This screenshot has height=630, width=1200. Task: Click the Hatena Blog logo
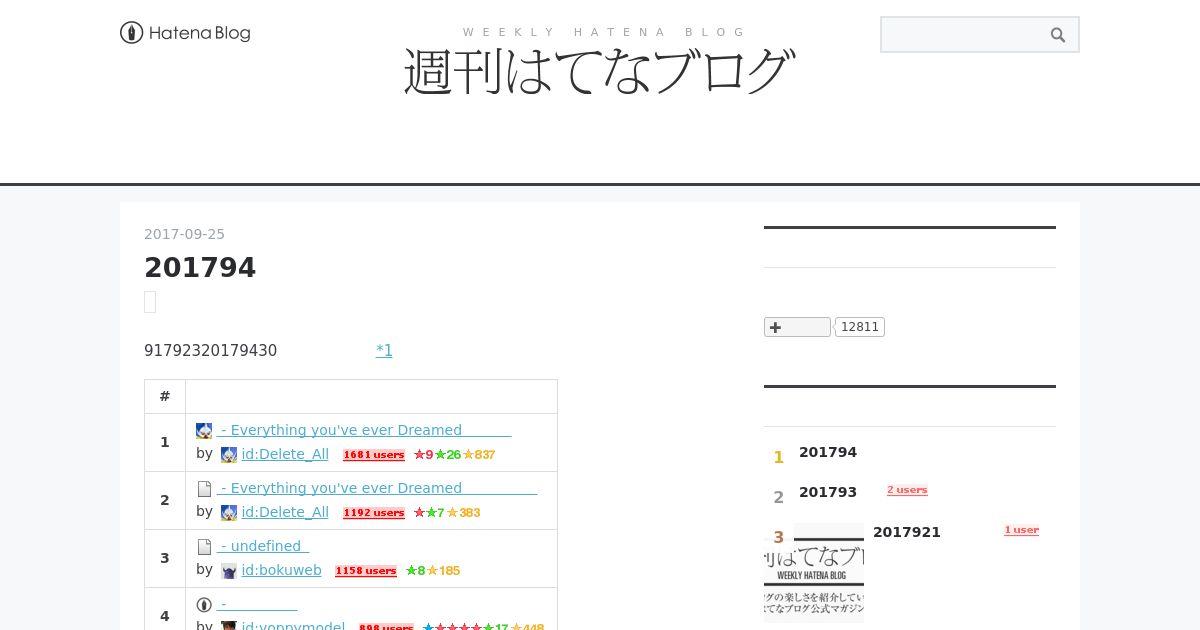(185, 33)
